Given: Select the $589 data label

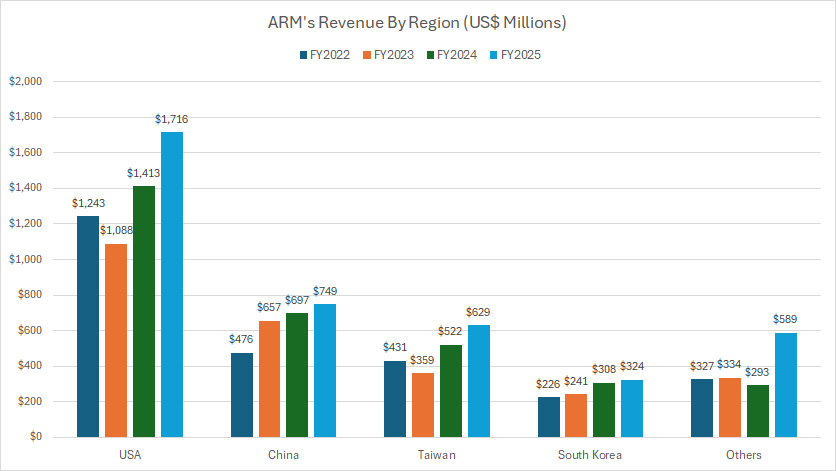Looking at the screenshot, I should click(785, 320).
